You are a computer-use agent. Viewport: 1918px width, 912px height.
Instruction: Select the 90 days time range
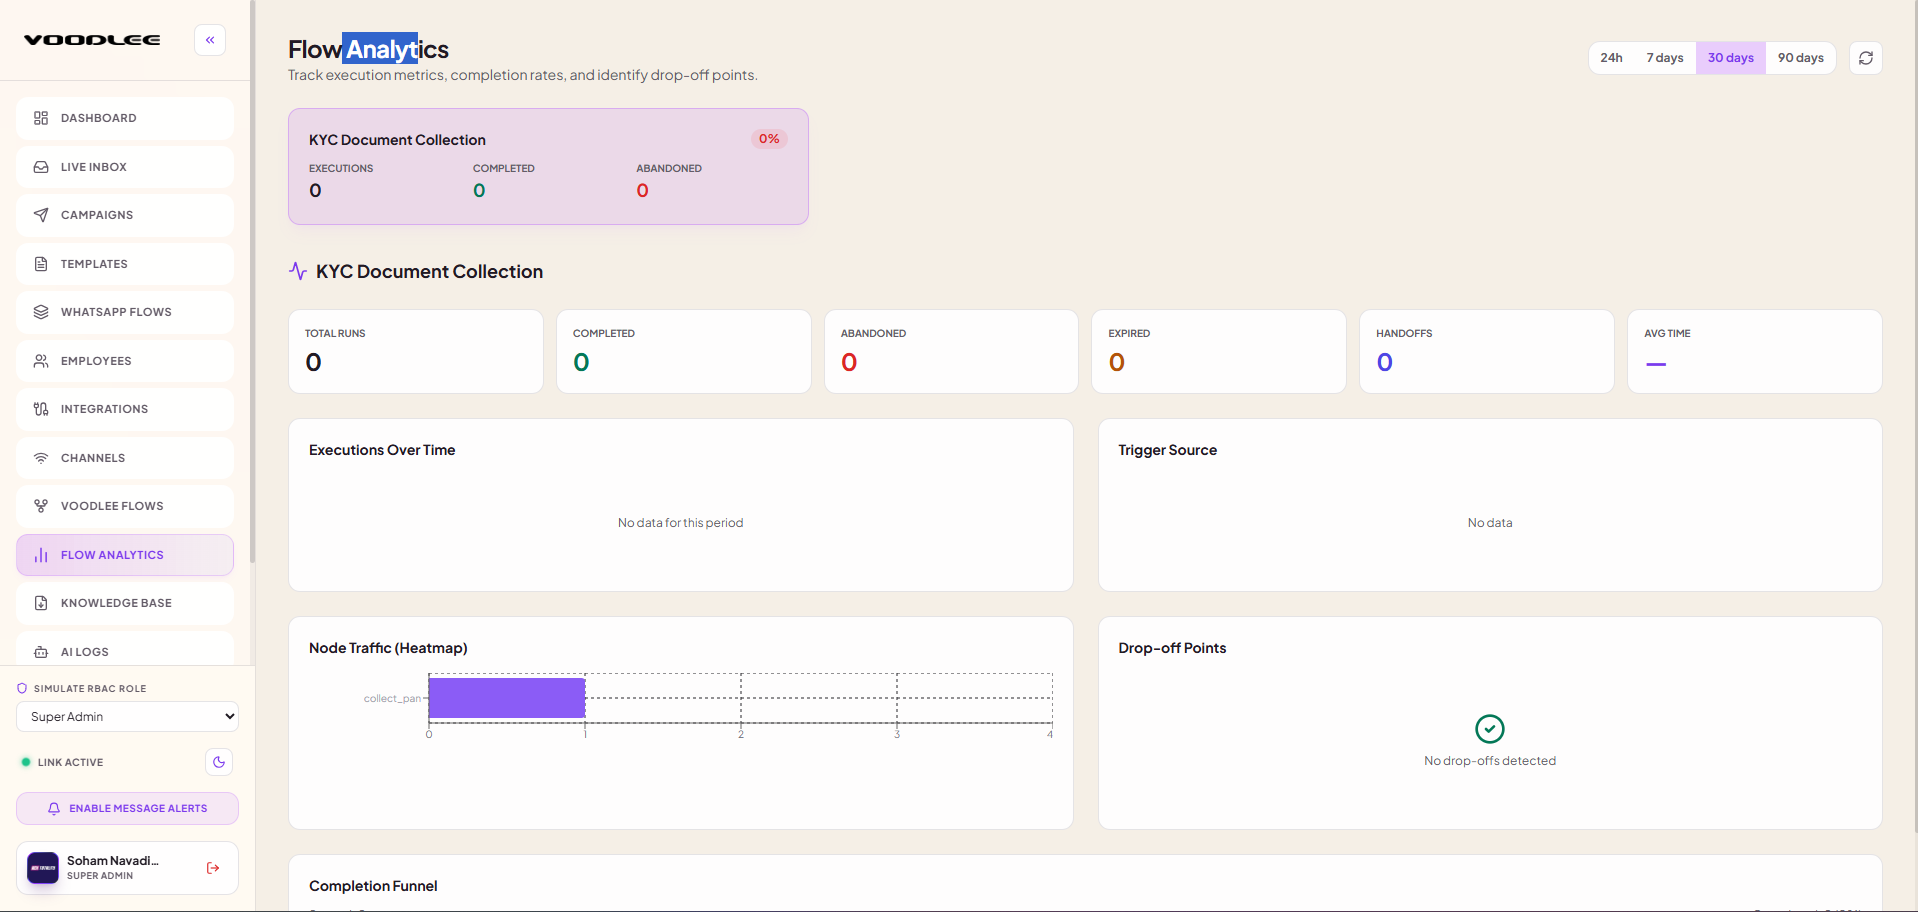tap(1800, 58)
